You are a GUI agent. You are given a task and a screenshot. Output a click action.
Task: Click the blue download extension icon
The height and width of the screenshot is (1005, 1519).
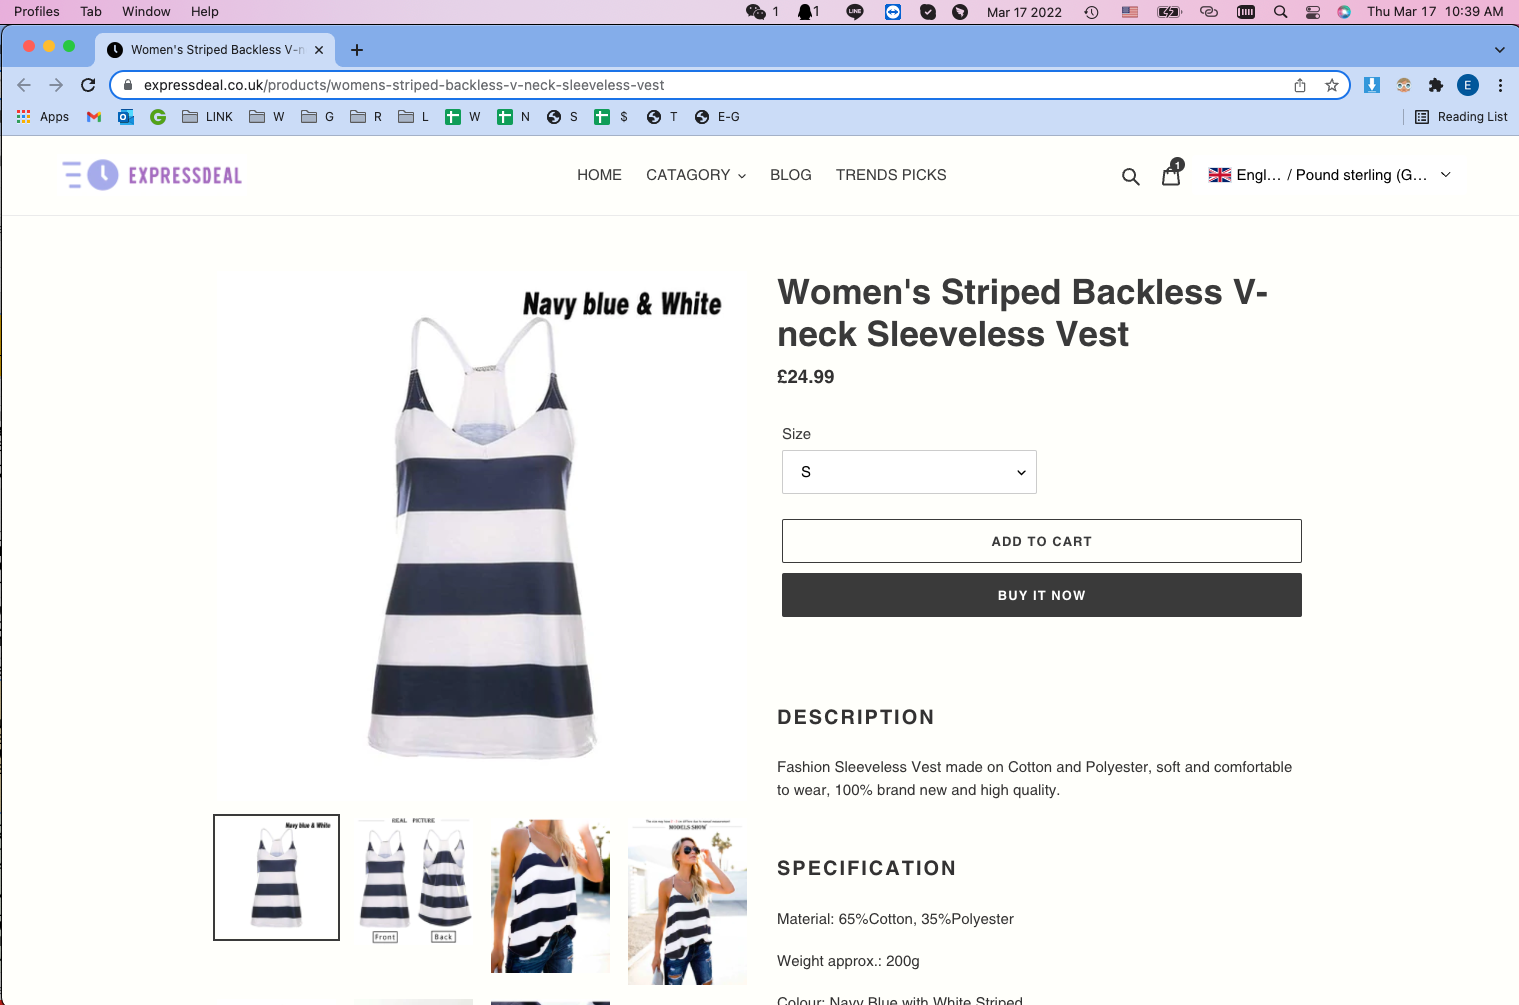click(x=1372, y=85)
